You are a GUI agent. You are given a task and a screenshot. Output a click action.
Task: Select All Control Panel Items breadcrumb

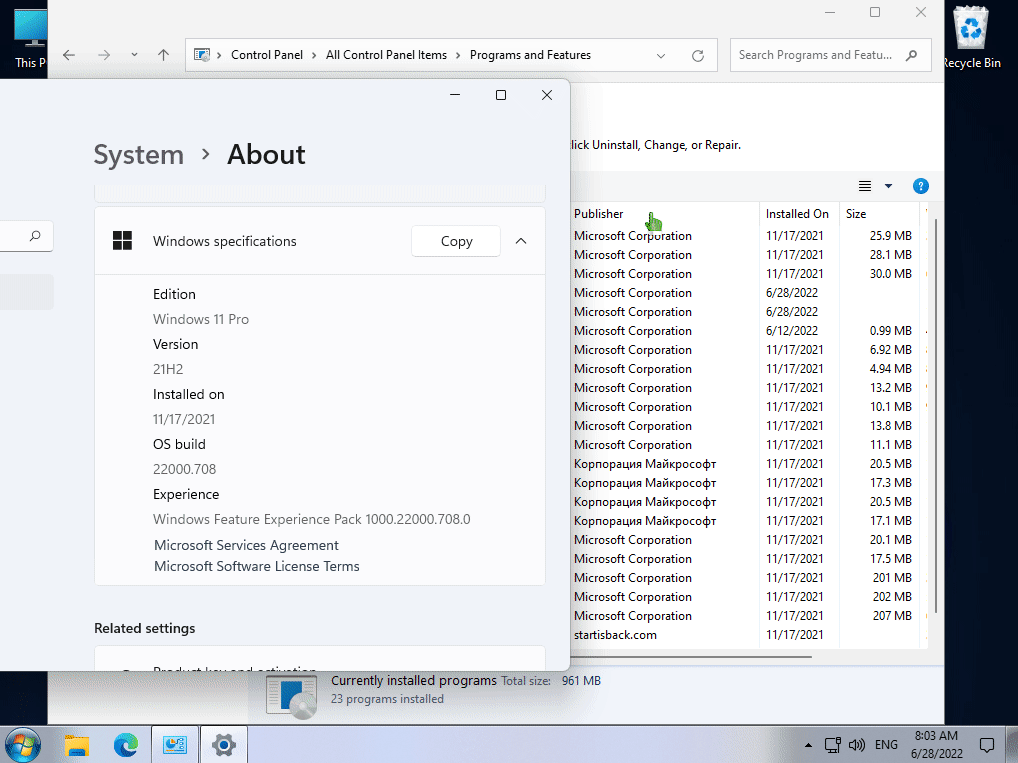(386, 55)
